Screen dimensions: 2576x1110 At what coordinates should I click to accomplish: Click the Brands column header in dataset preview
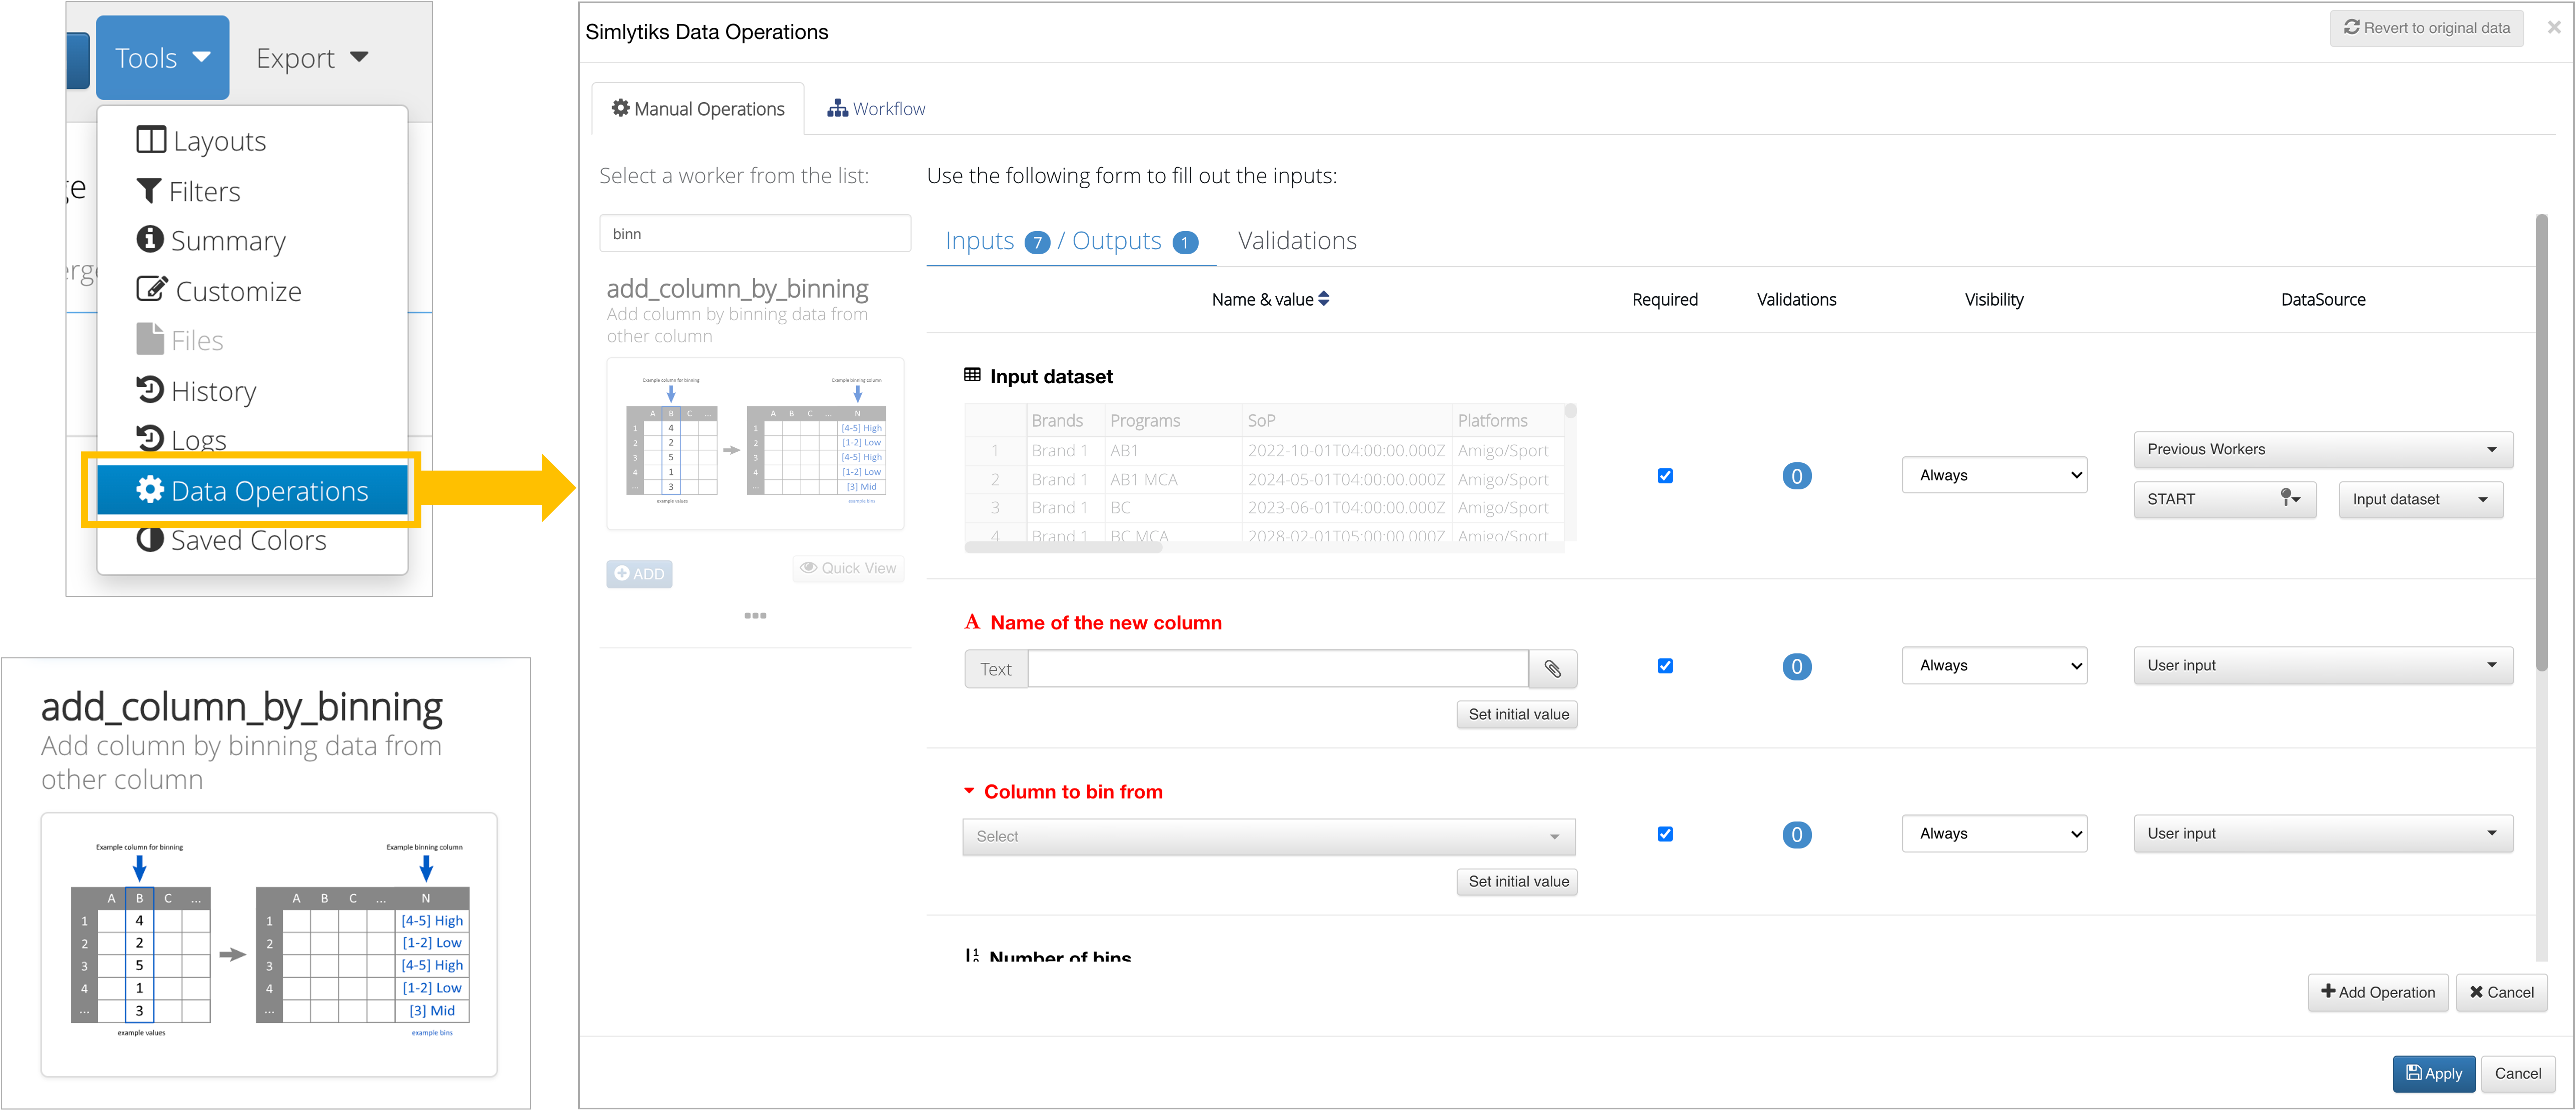coord(1065,421)
